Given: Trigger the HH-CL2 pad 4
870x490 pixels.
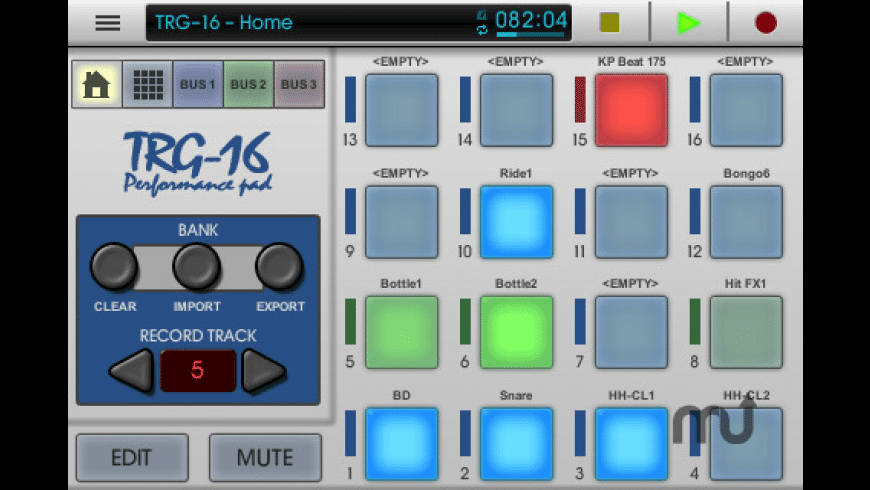Looking at the screenshot, I should click(746, 444).
